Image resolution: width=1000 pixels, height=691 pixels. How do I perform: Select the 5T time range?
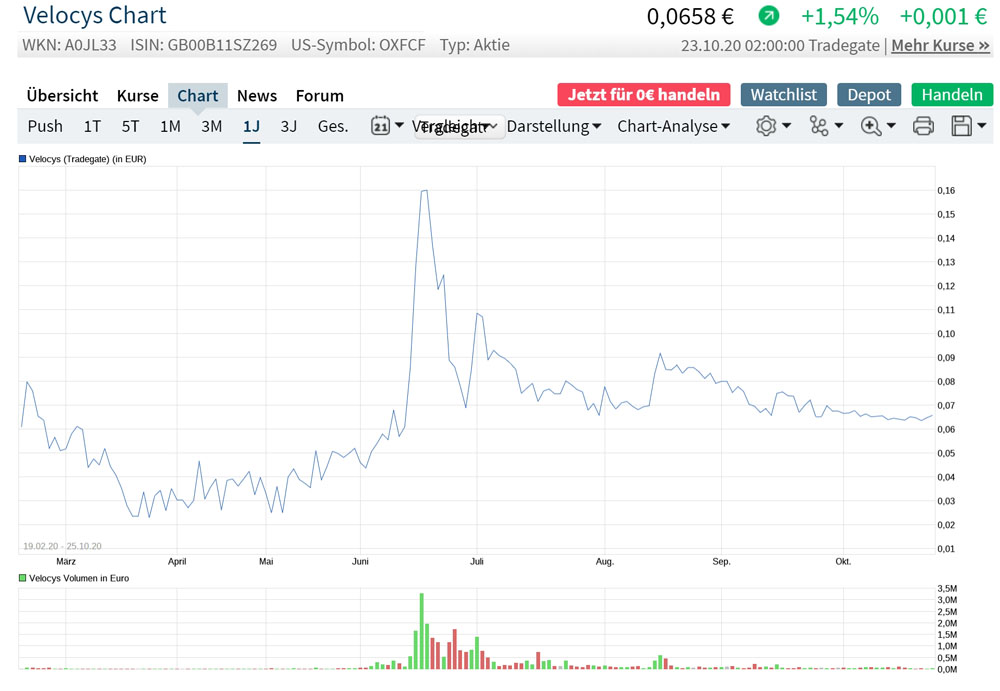[x=130, y=126]
